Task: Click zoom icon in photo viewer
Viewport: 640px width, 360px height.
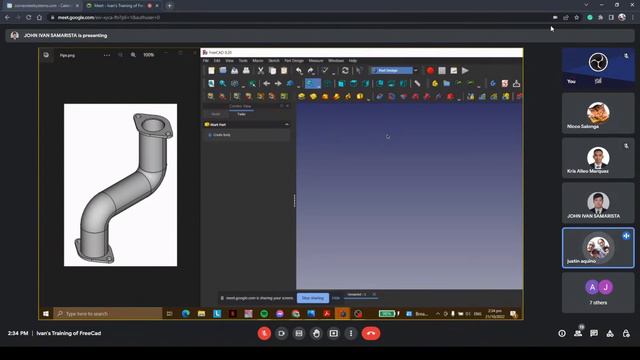Action: 133,55
